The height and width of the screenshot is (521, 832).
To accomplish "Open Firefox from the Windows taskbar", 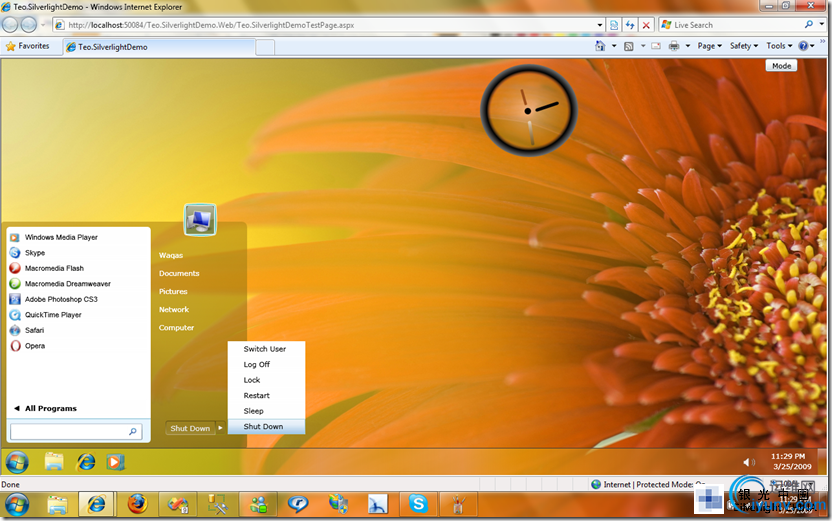I will point(137,504).
